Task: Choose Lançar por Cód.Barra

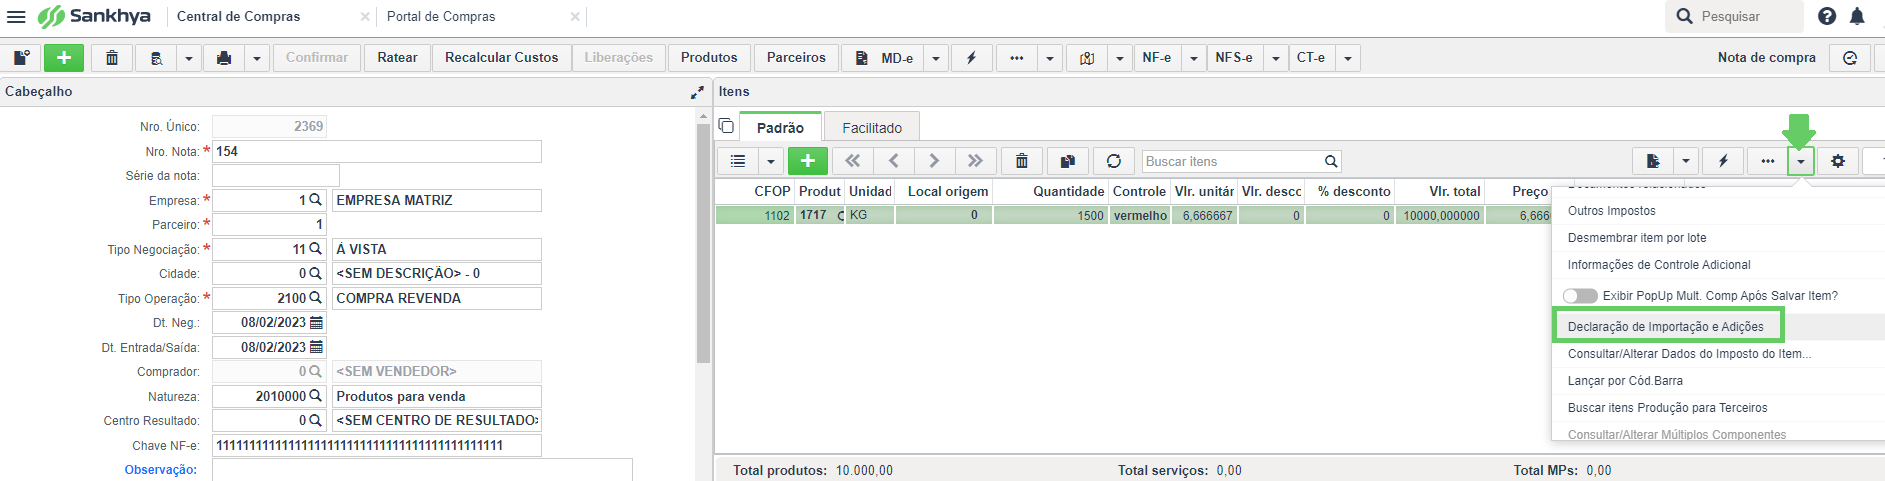Action: click(x=1625, y=381)
